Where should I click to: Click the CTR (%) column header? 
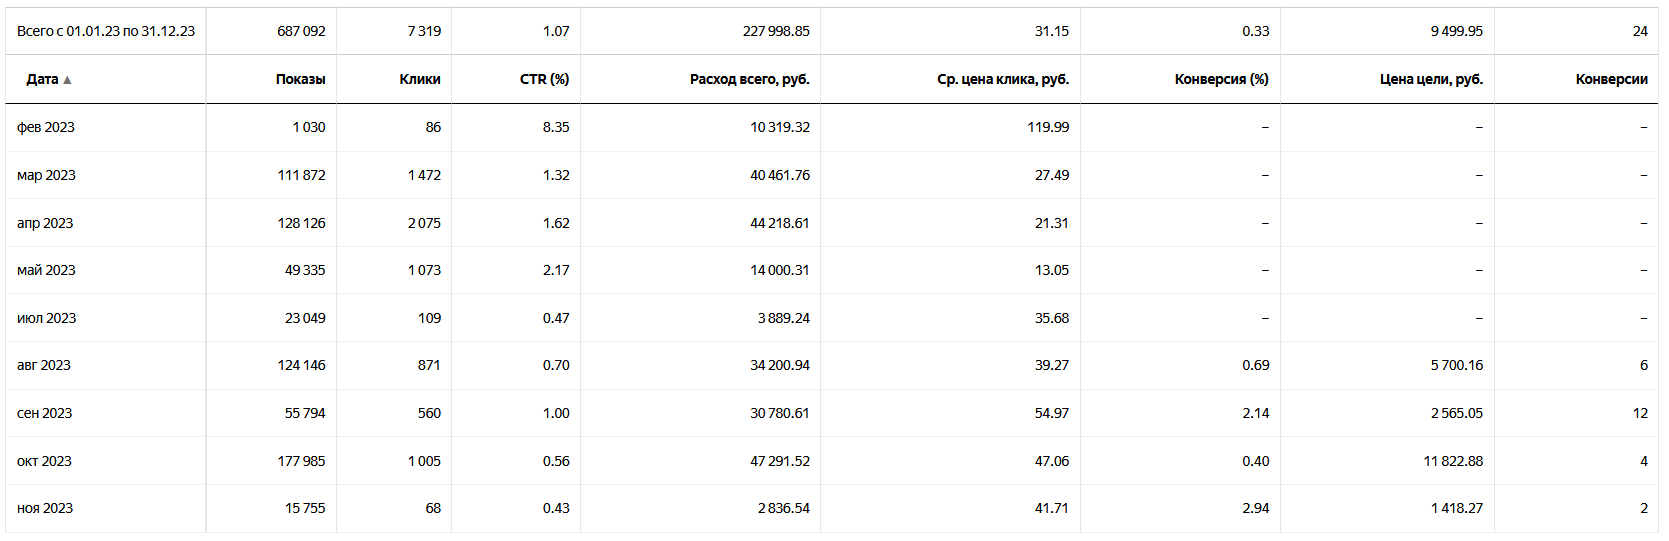coord(544,79)
